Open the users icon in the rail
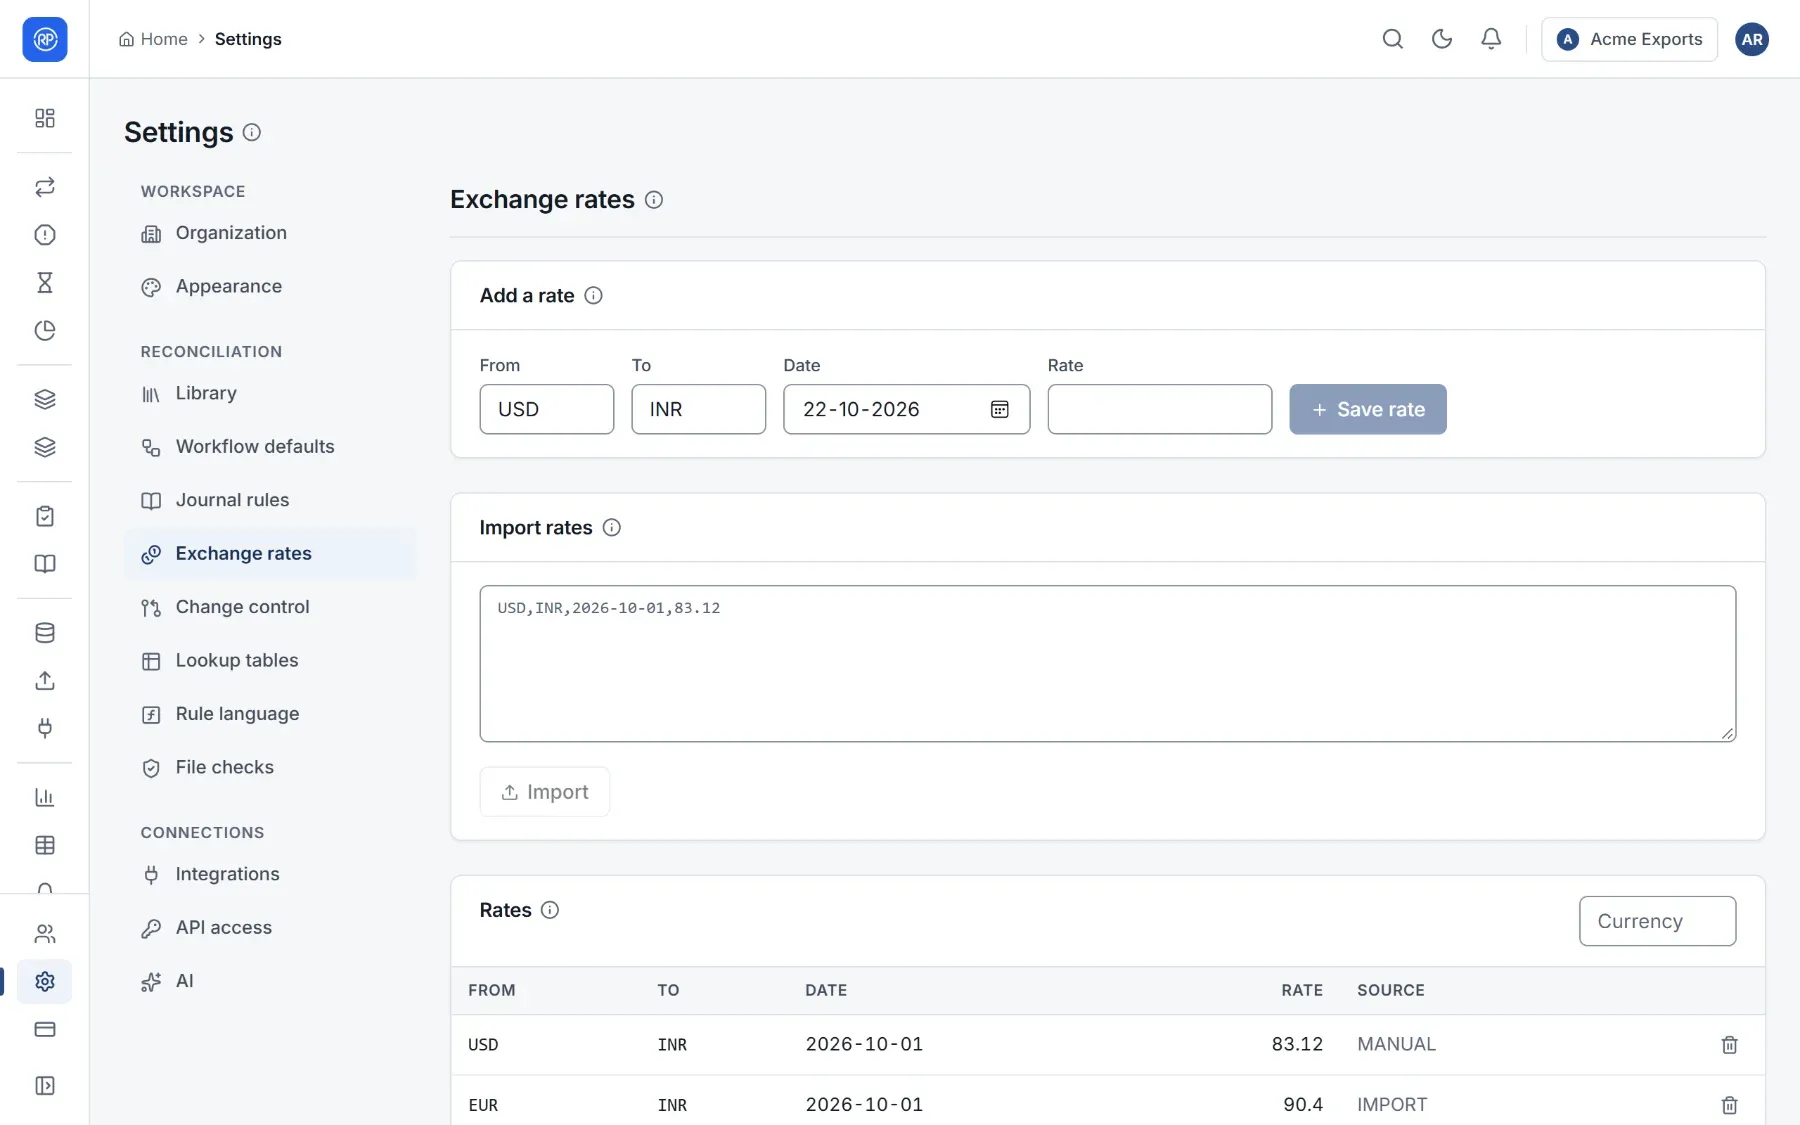The height and width of the screenshot is (1125, 1800). coord(45,934)
